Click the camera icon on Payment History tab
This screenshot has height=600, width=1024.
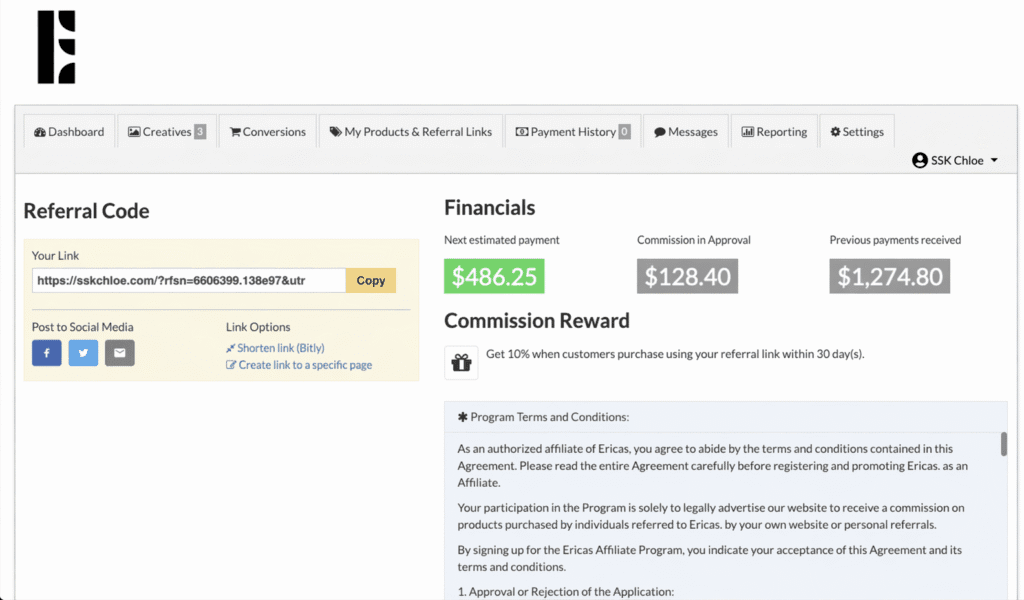[522, 131]
